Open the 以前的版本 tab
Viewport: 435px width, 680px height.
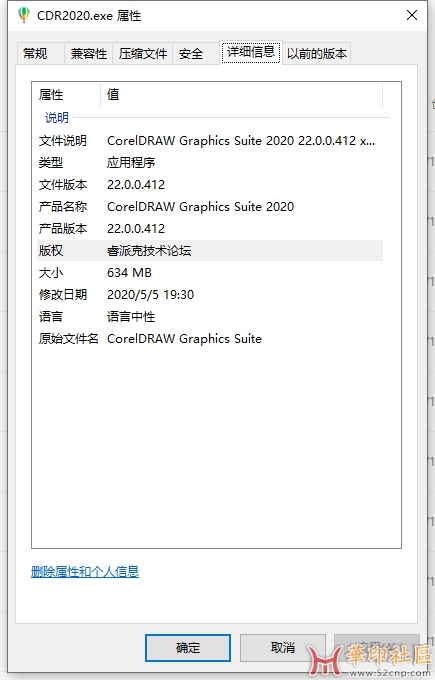pyautogui.click(x=317, y=54)
